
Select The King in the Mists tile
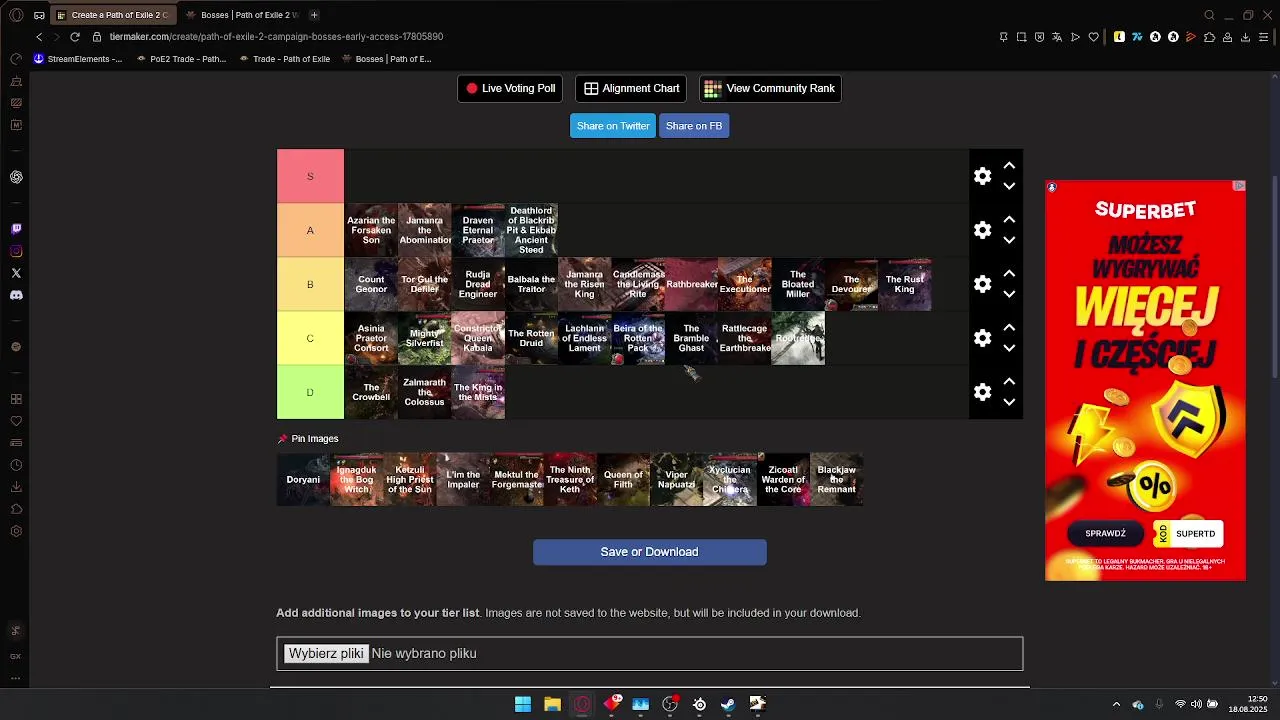pyautogui.click(x=478, y=392)
